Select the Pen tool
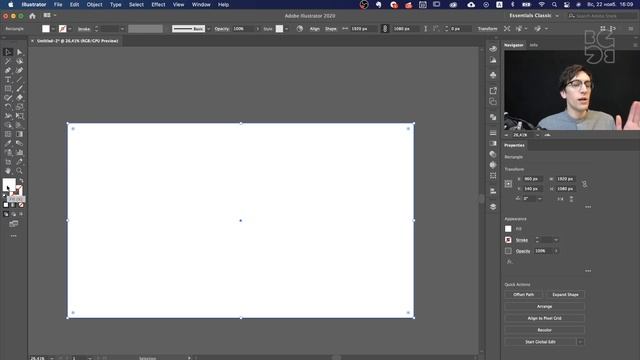640x360 pixels. (x=8, y=70)
